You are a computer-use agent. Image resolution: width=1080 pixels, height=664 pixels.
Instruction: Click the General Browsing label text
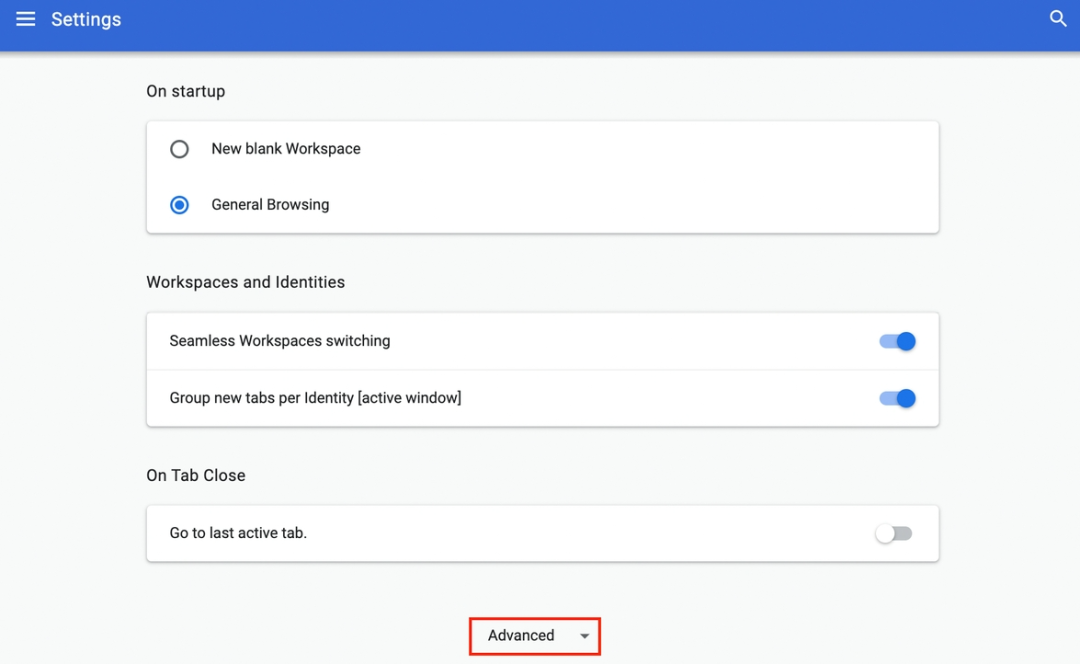(x=270, y=204)
